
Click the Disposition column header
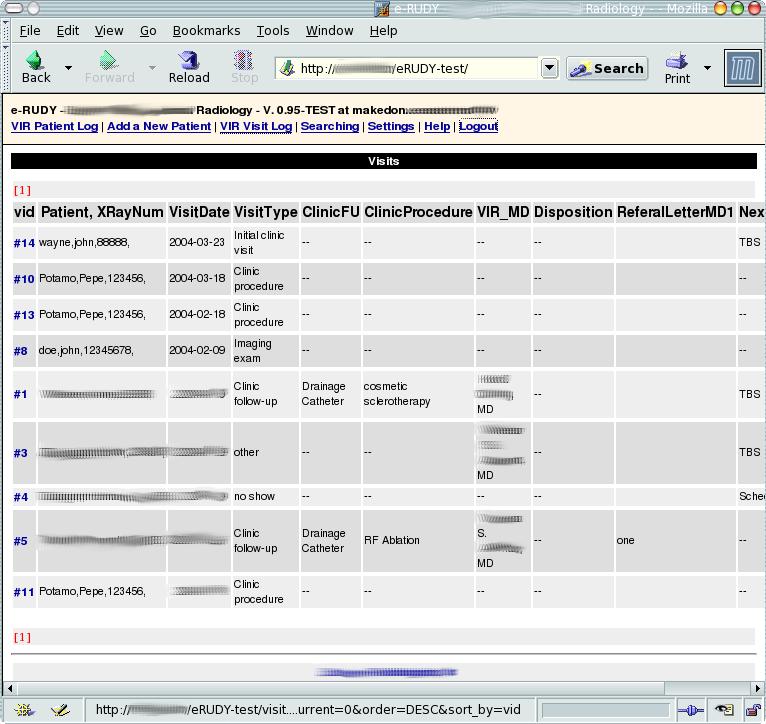pos(573,212)
